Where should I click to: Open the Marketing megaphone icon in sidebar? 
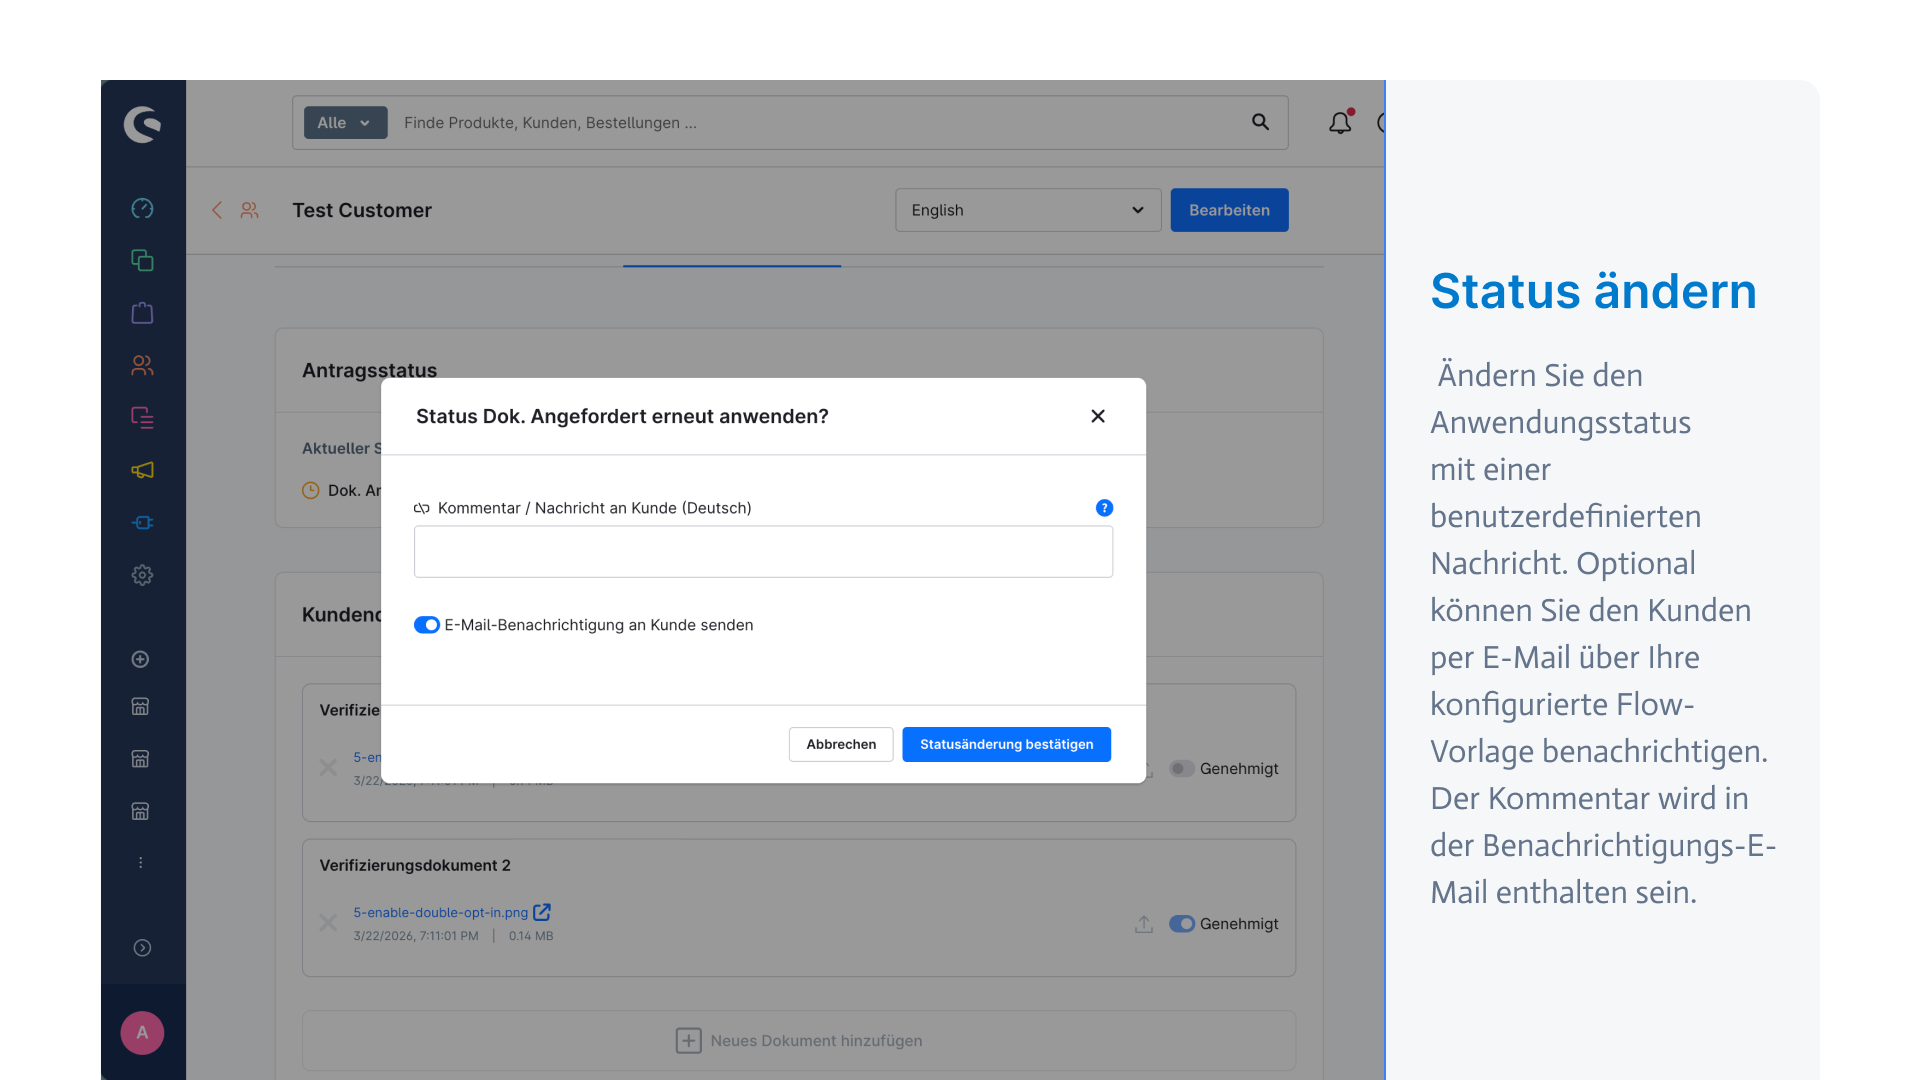(142, 470)
